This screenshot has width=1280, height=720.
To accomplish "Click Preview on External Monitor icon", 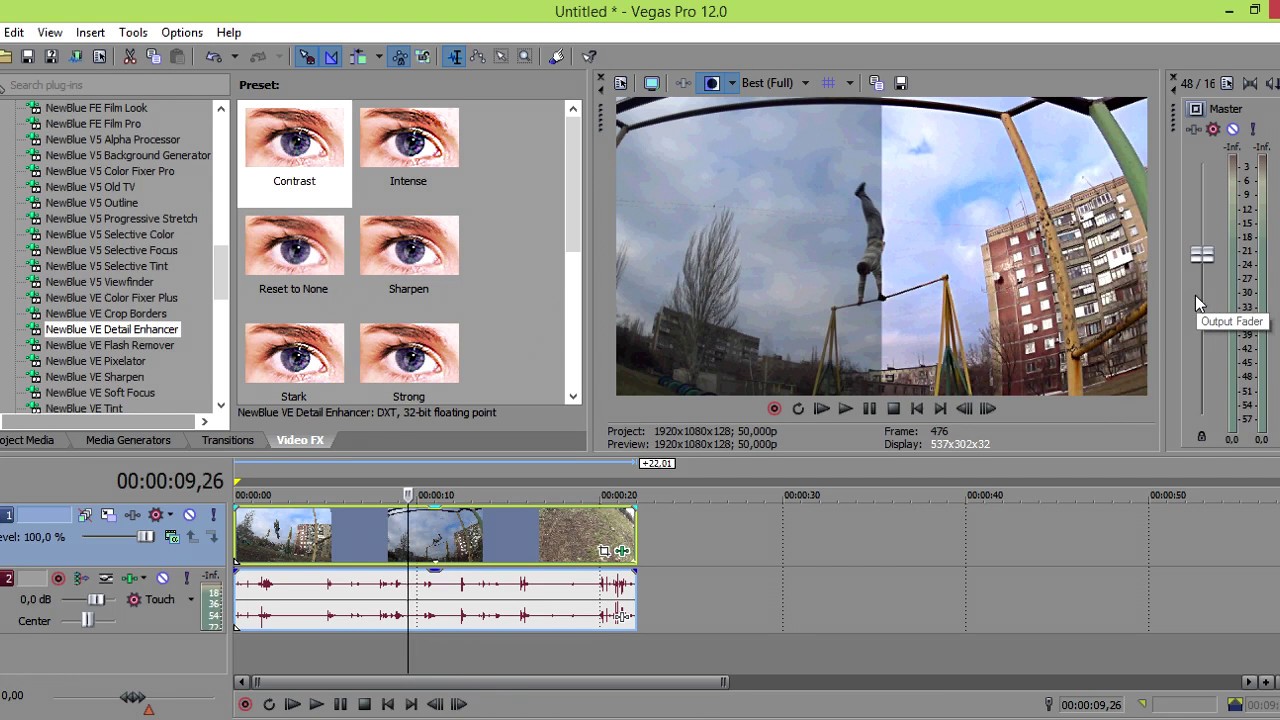I will [x=651, y=83].
